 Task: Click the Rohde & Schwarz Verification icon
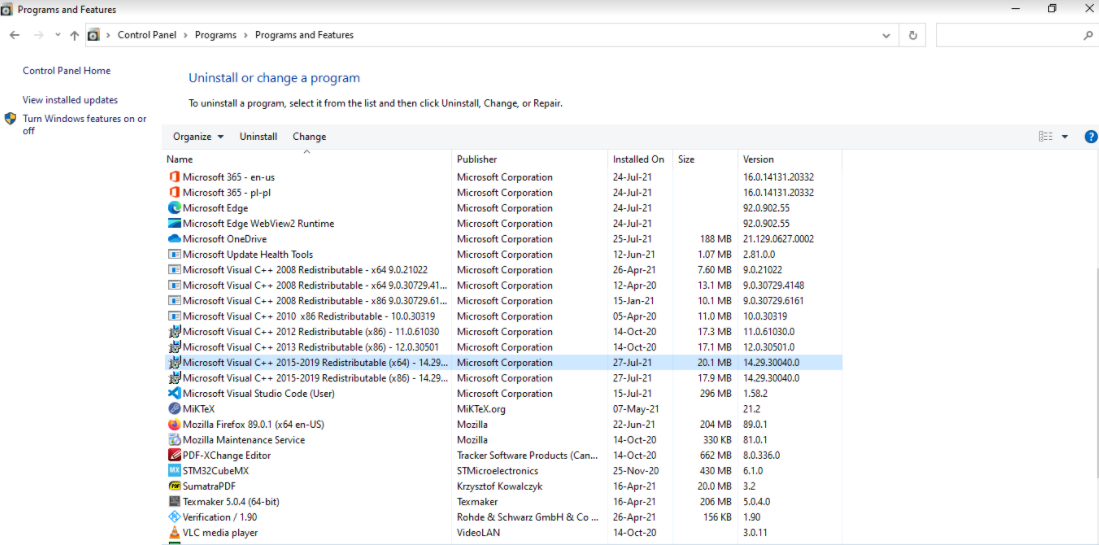coord(175,517)
